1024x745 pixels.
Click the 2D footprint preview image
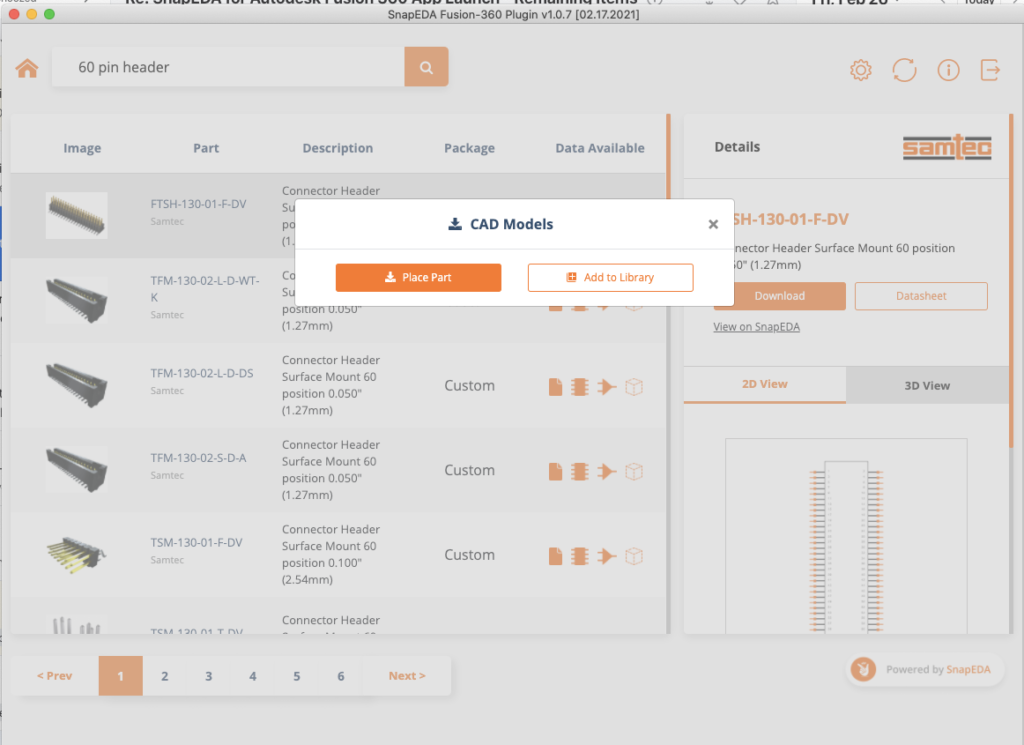(846, 535)
